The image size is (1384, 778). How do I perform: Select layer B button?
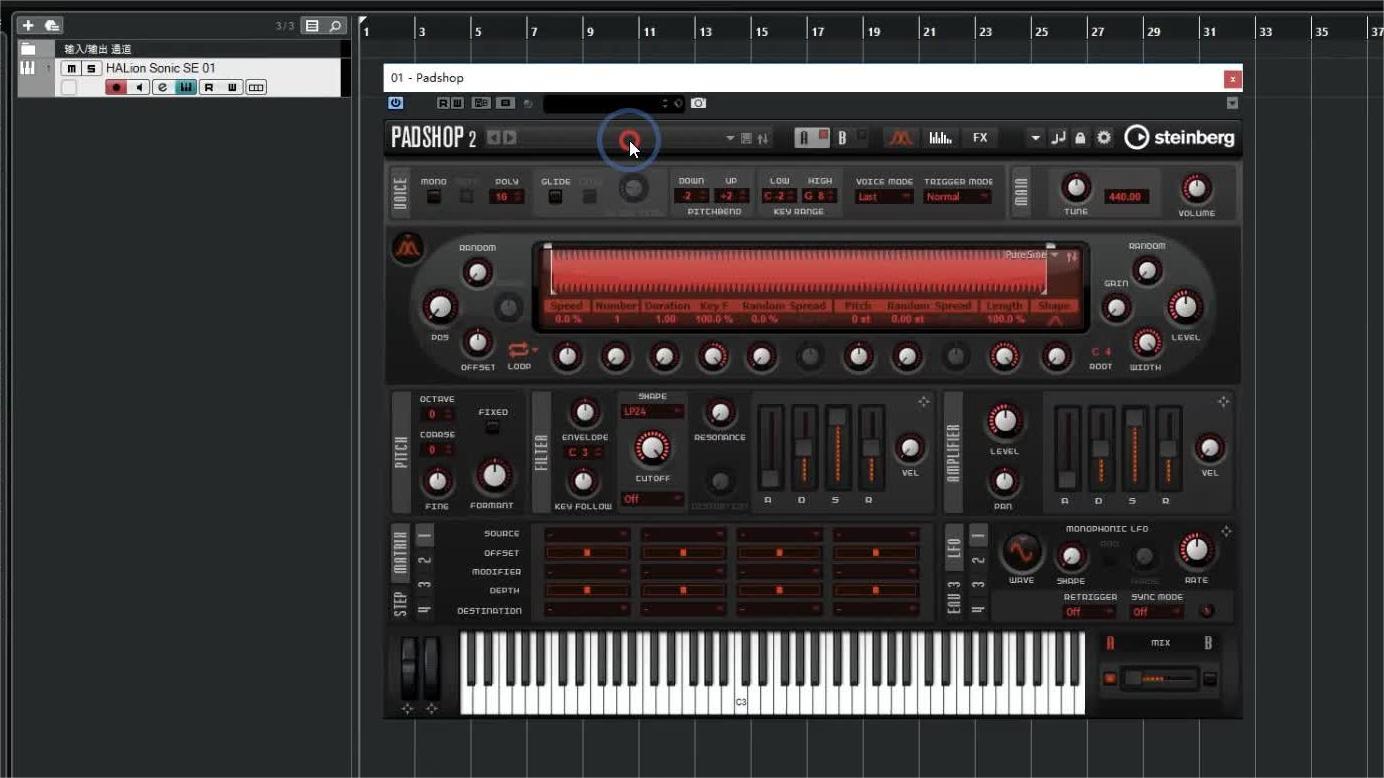[x=843, y=138]
